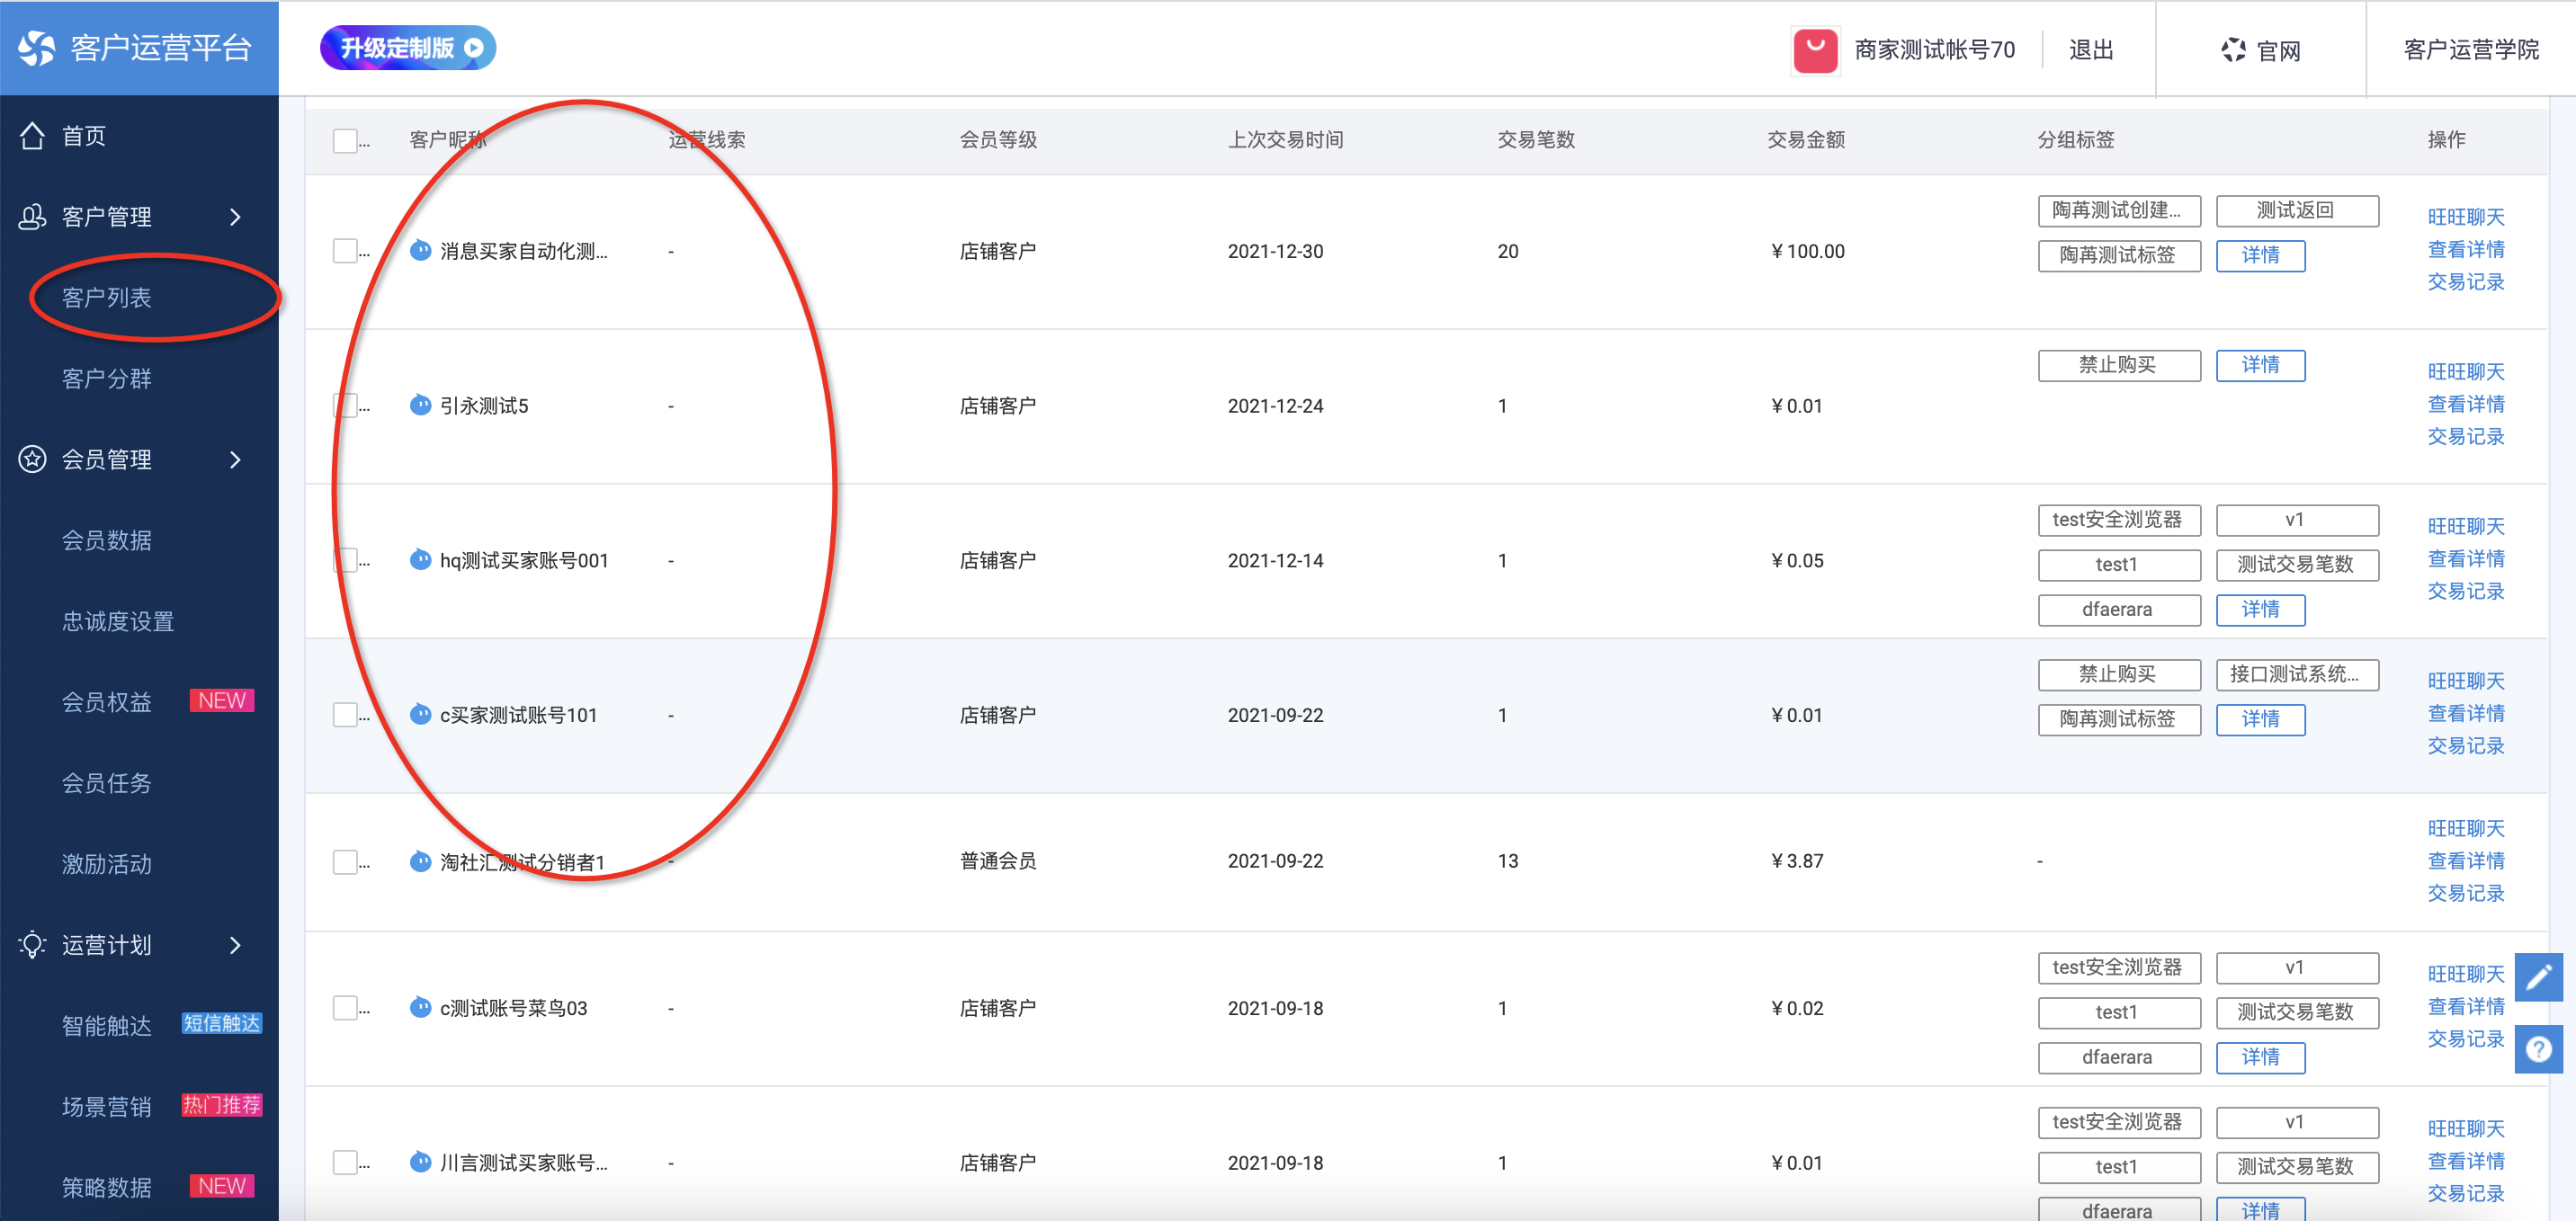Click the 升级定制版 upgrade button
This screenshot has height=1221, width=2576.
pos(407,48)
